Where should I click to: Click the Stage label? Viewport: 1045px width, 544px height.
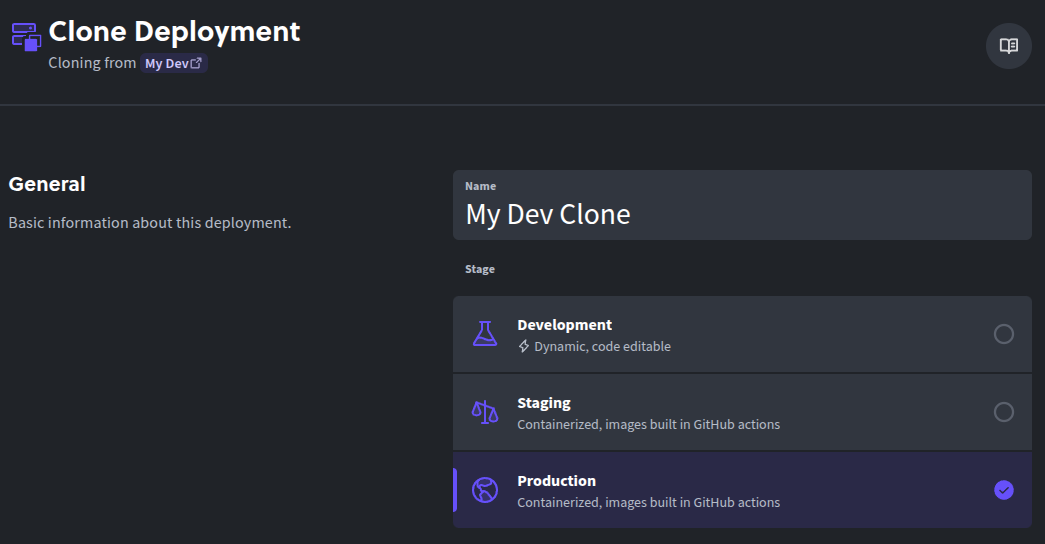click(x=480, y=269)
